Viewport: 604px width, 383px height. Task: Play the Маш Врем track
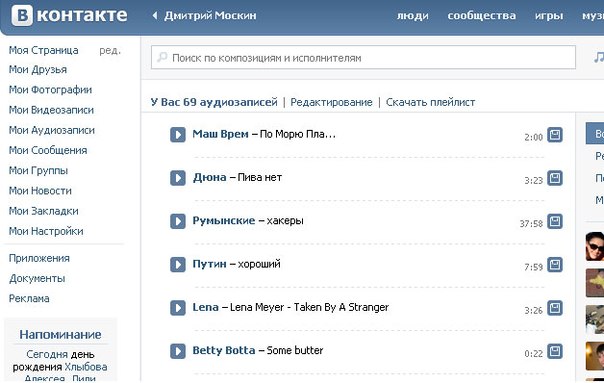point(178,135)
